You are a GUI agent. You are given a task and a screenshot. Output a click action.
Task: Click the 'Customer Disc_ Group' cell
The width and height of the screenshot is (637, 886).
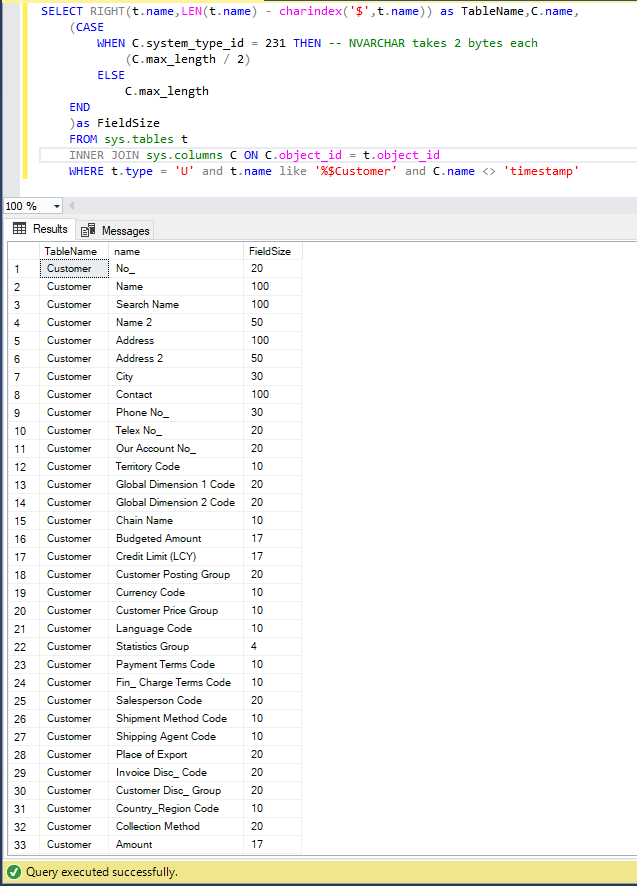point(176,791)
